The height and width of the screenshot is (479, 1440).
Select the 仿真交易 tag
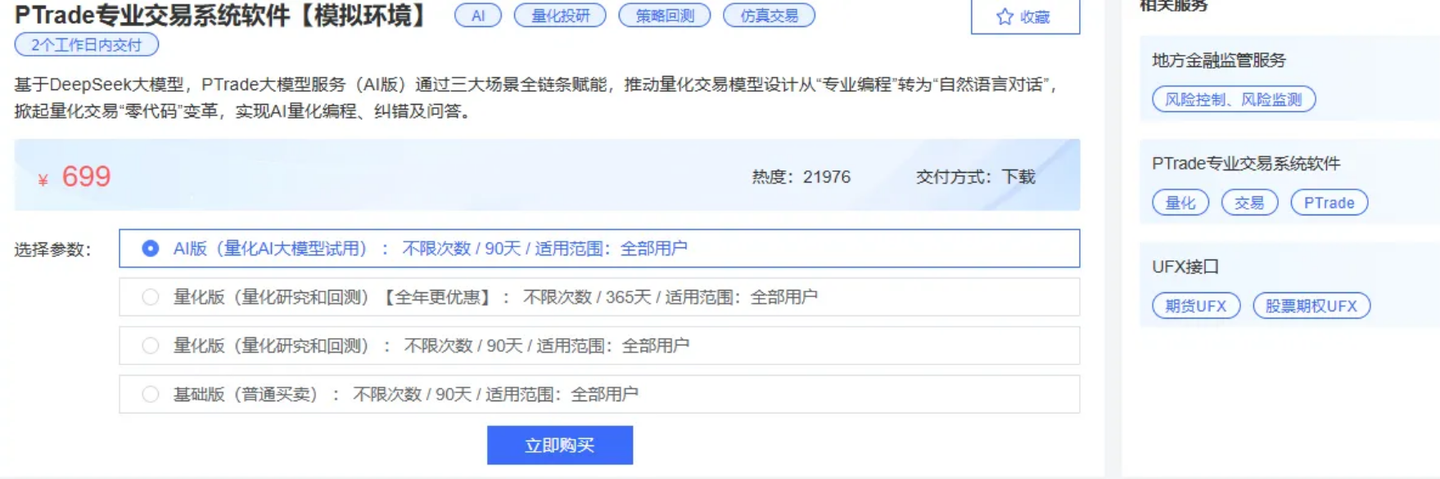point(769,16)
